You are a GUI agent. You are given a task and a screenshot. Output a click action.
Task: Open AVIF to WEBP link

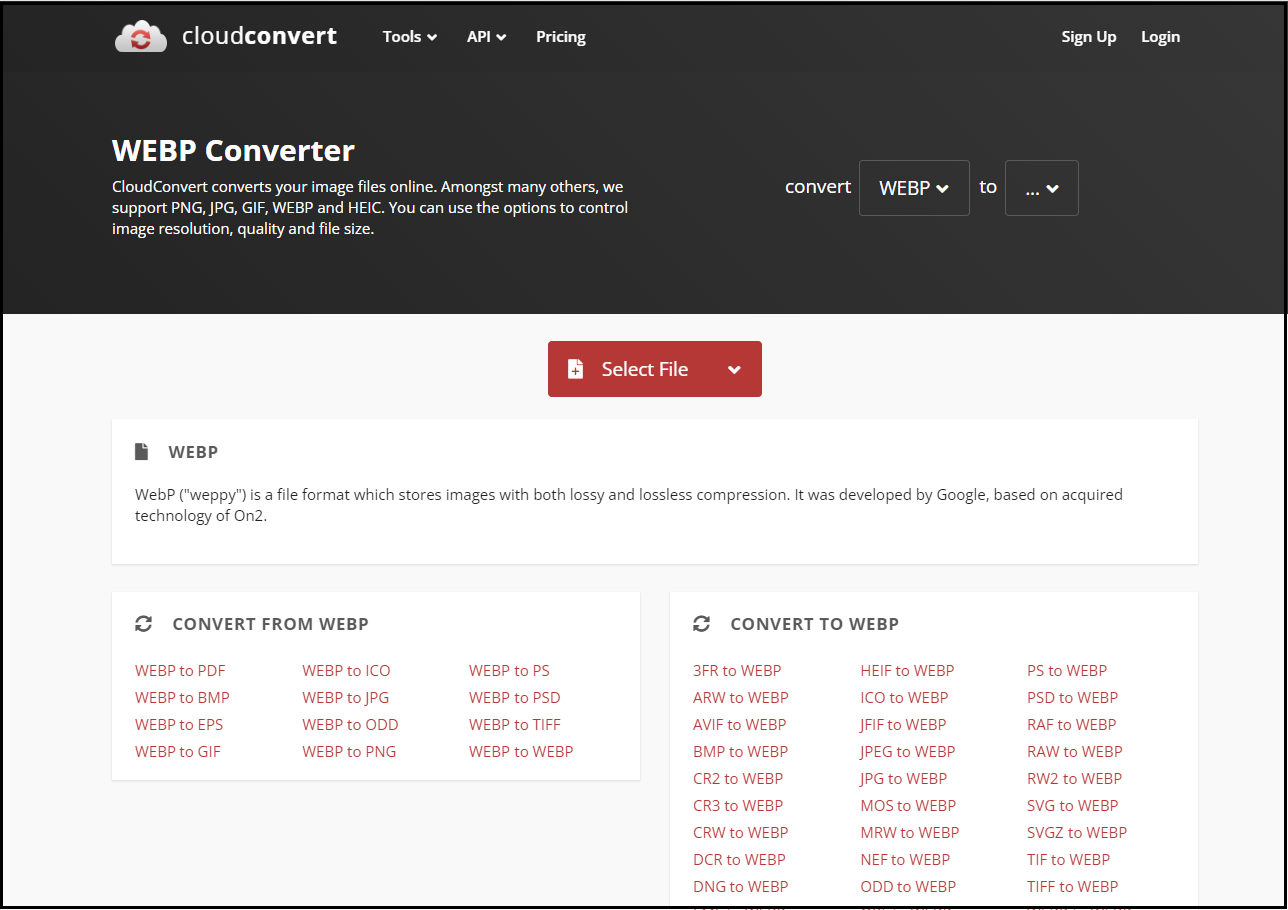point(740,725)
